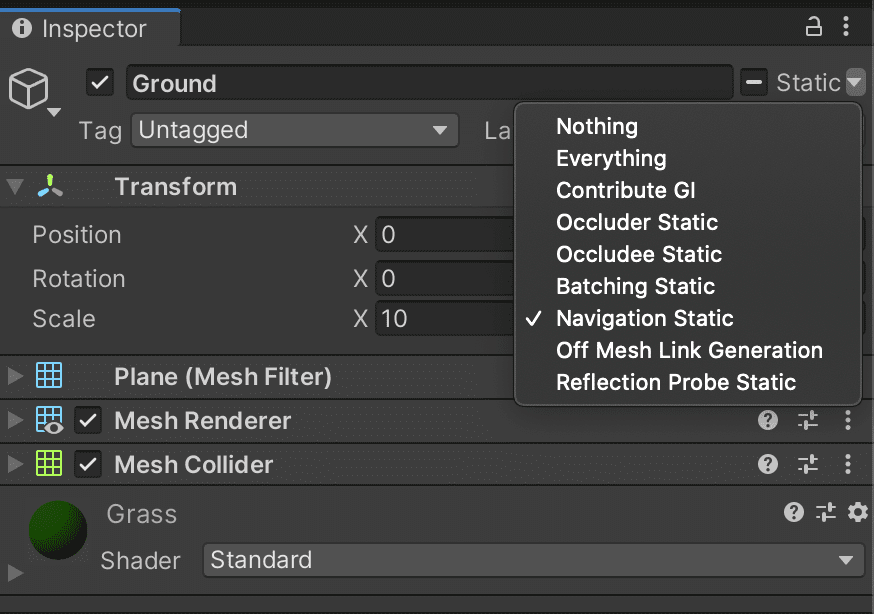Screen dimensions: 874x614
Task: Open Grass material preset sliders icon
Action: [826, 512]
